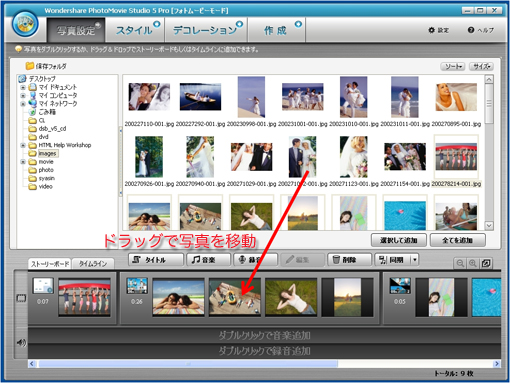The width and height of the screenshot is (510, 383).
Task: Click the timeline scrollbar right arrow
Action: pos(497,363)
